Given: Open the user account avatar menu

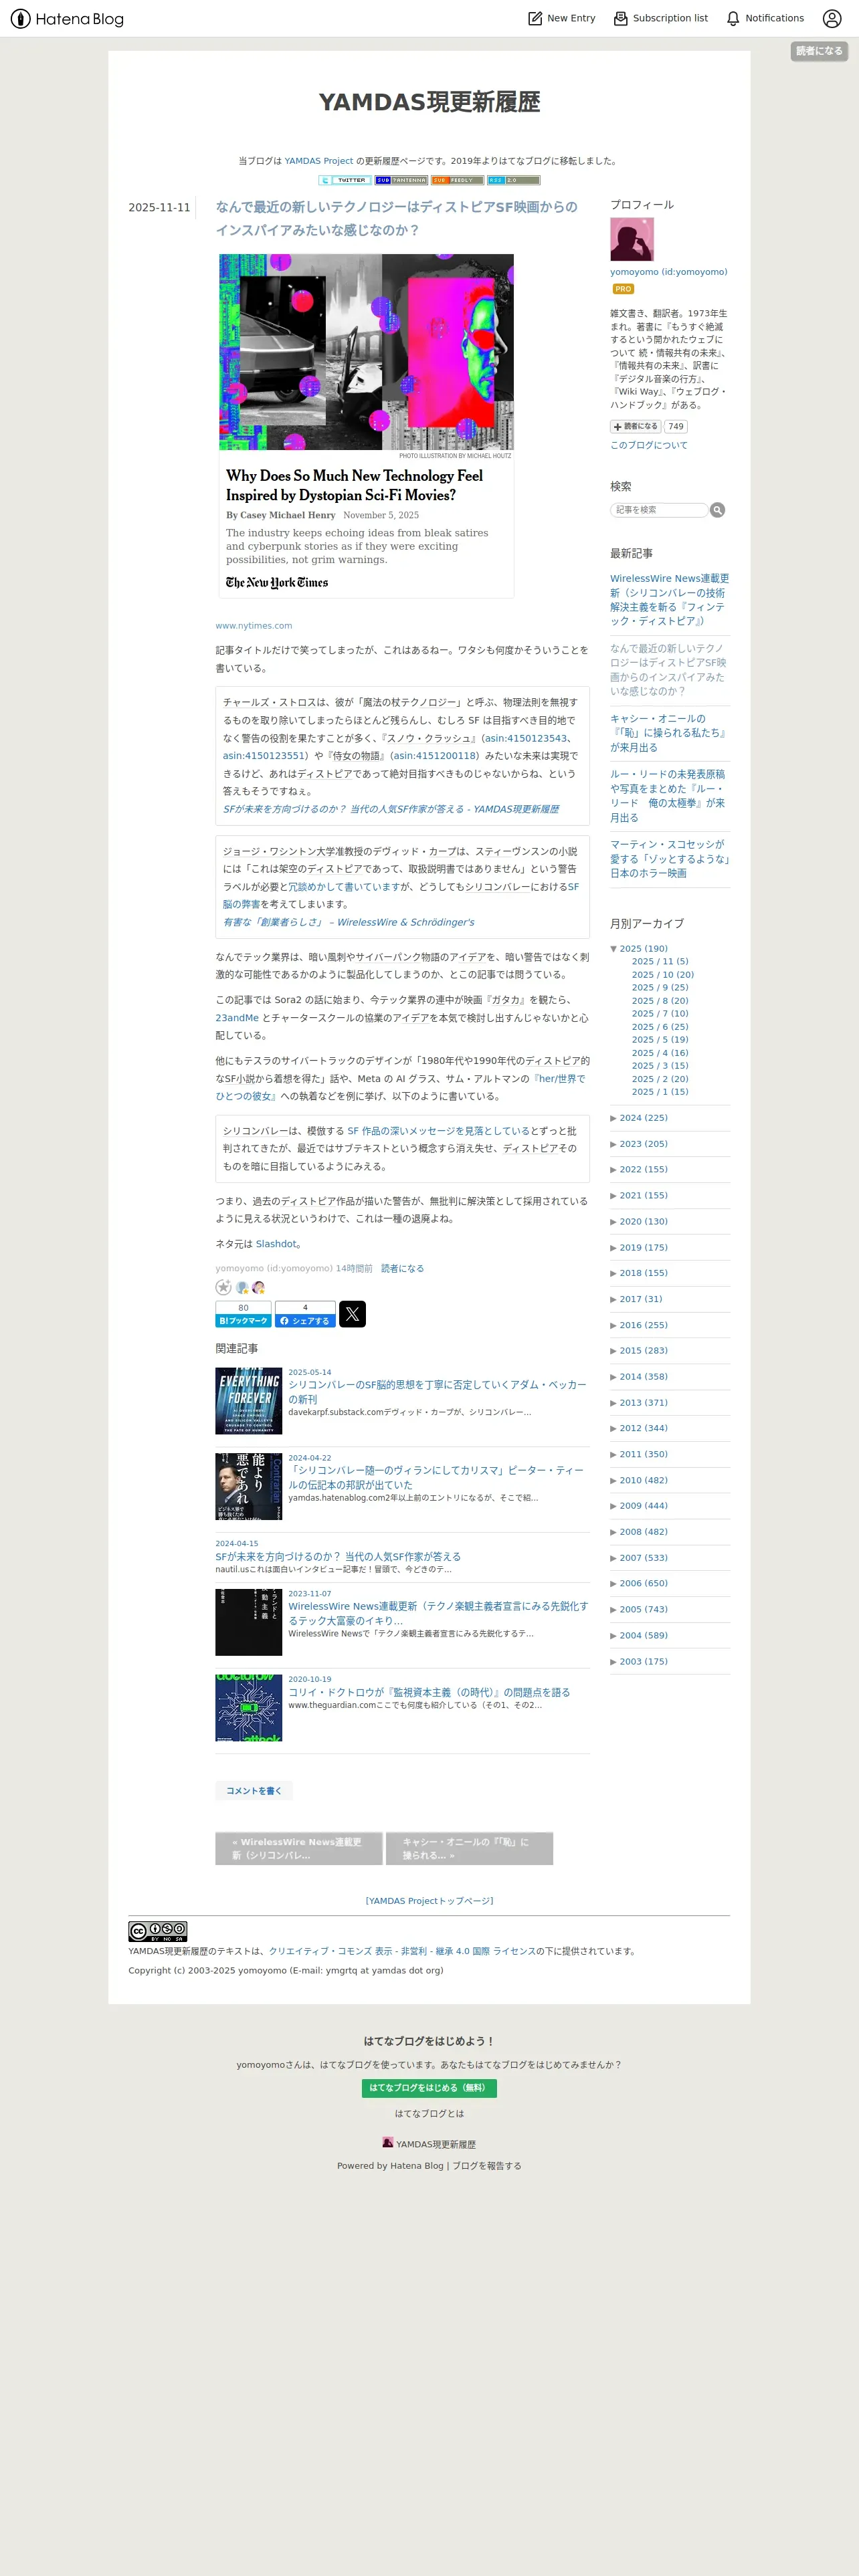Looking at the screenshot, I should click(x=832, y=18).
